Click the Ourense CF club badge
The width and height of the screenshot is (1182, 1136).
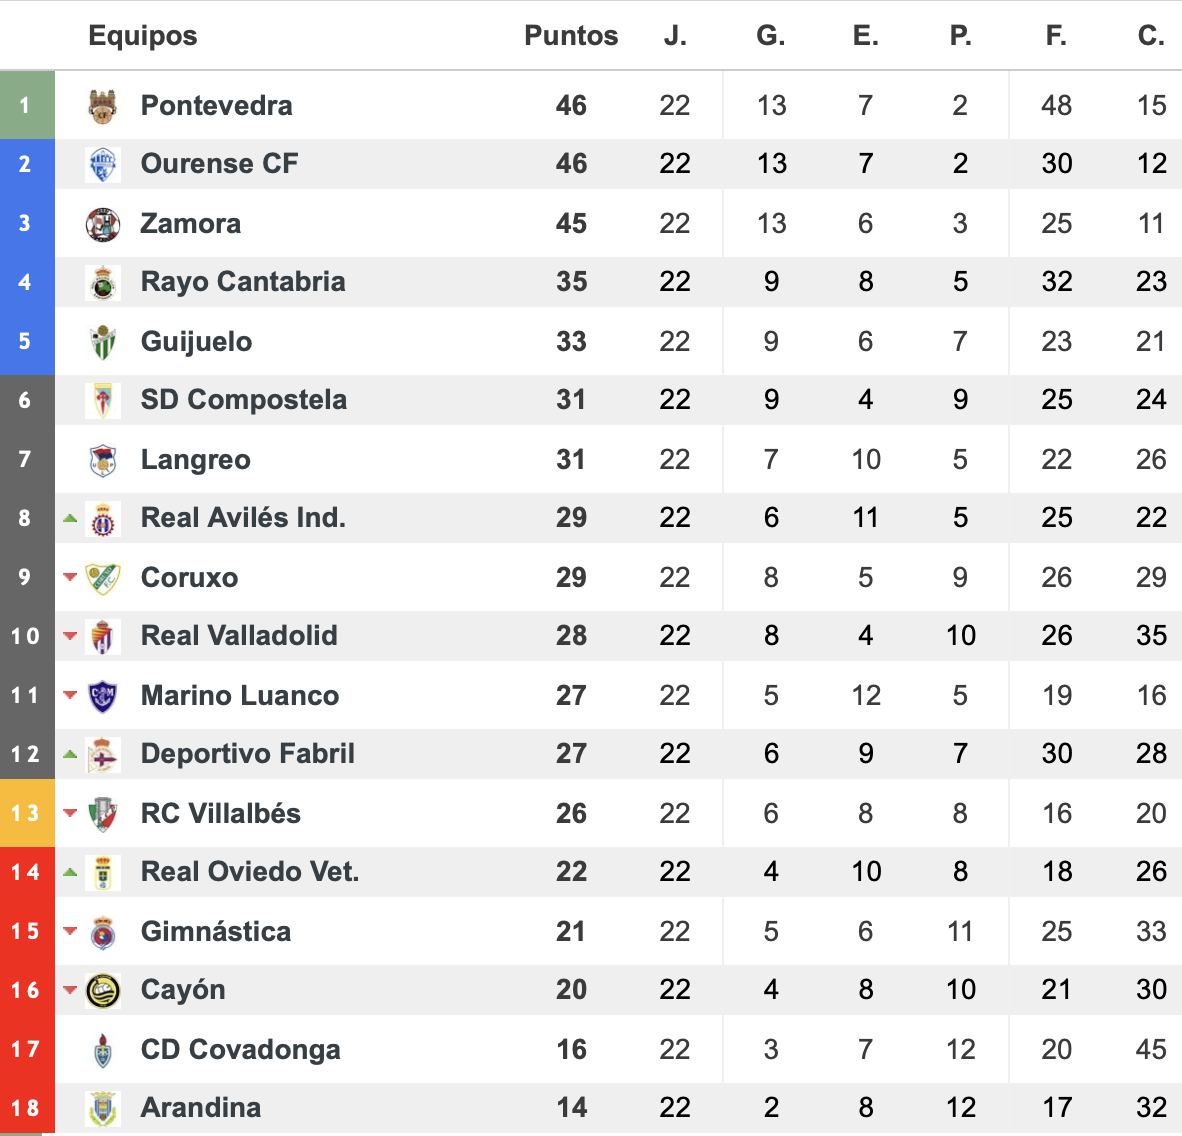pyautogui.click(x=103, y=164)
